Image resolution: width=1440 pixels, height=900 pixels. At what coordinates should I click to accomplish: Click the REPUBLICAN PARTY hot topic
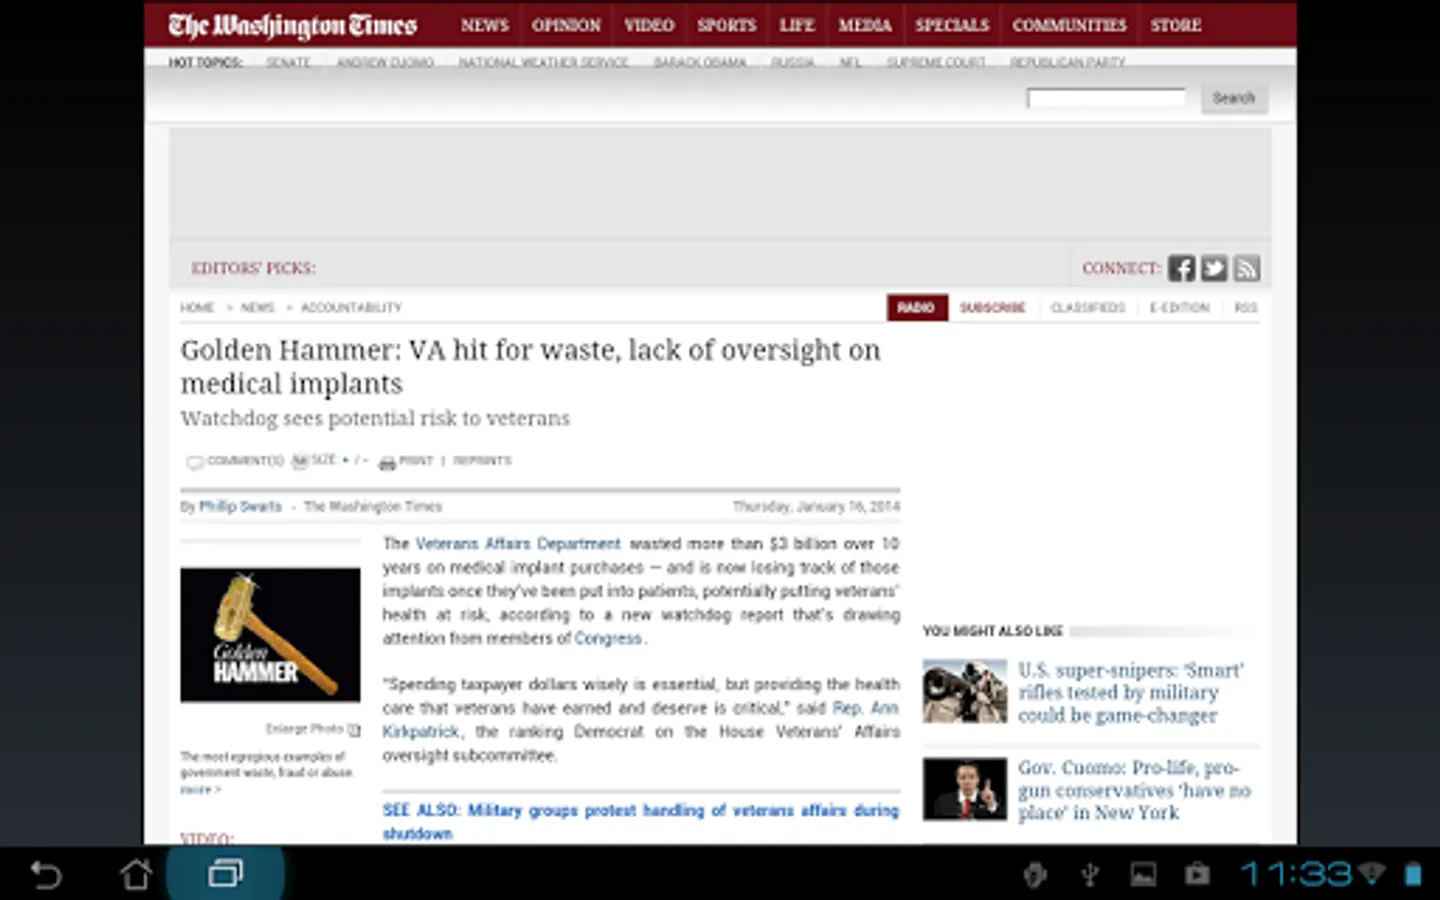tap(1068, 62)
